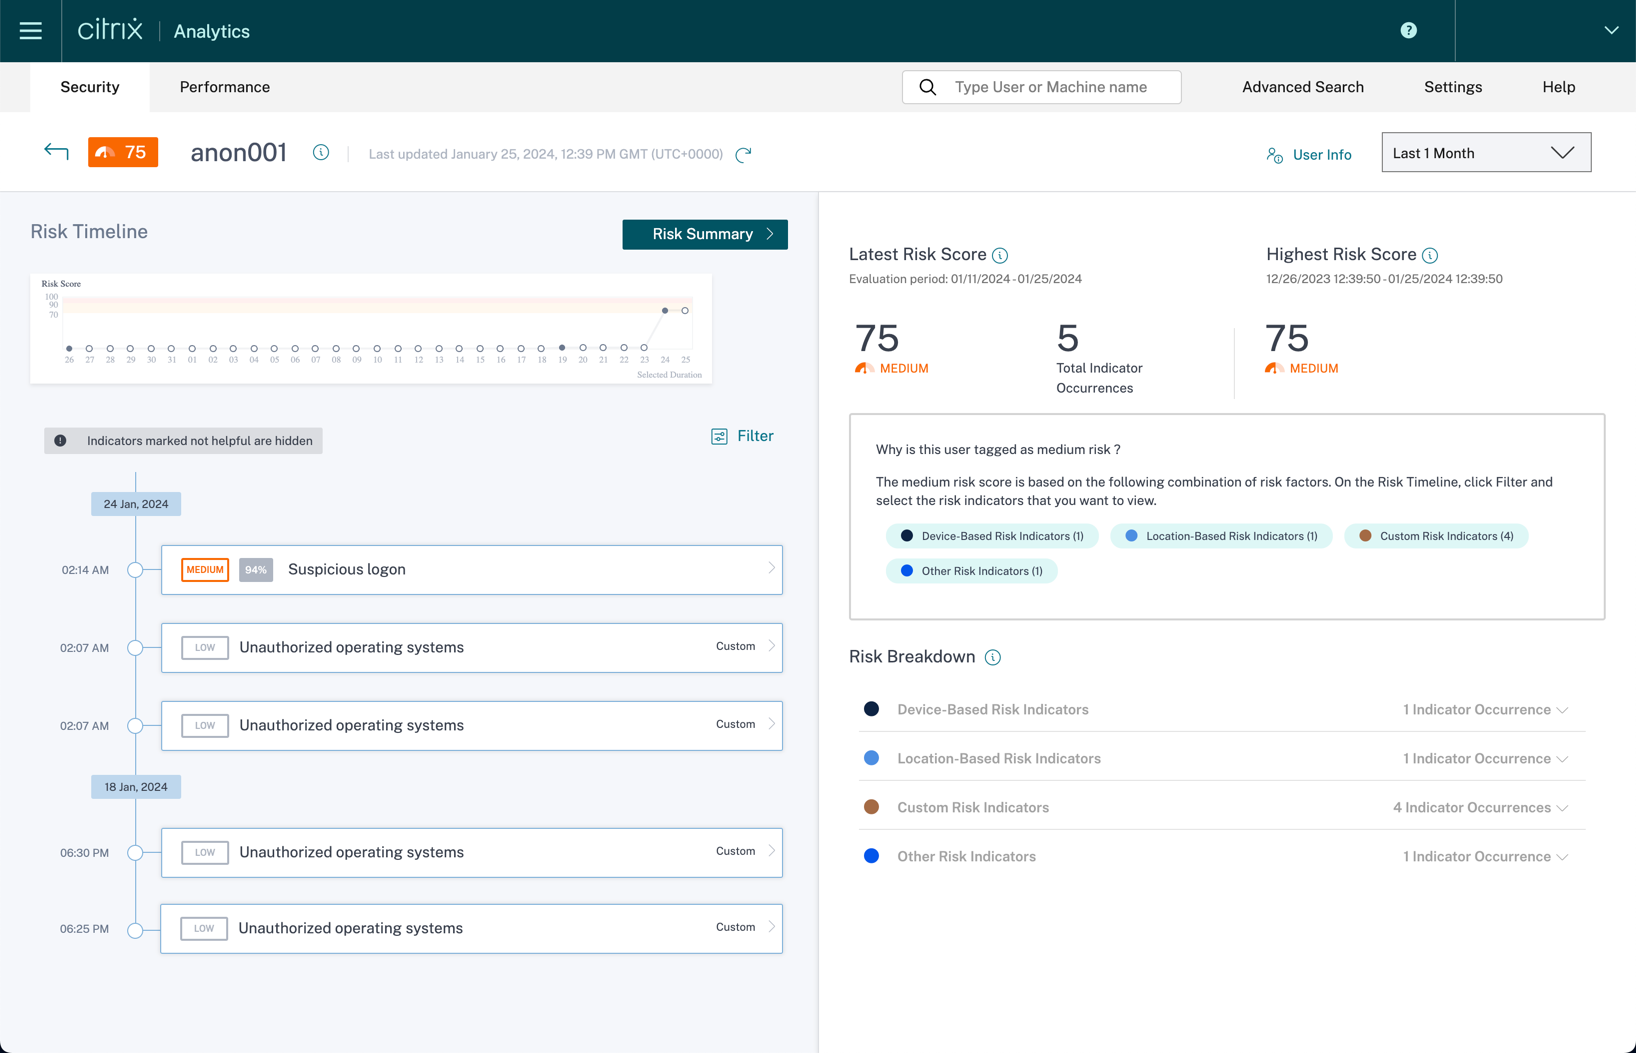The image size is (1636, 1053).
Task: Open the hamburger navigation menu
Action: point(31,31)
